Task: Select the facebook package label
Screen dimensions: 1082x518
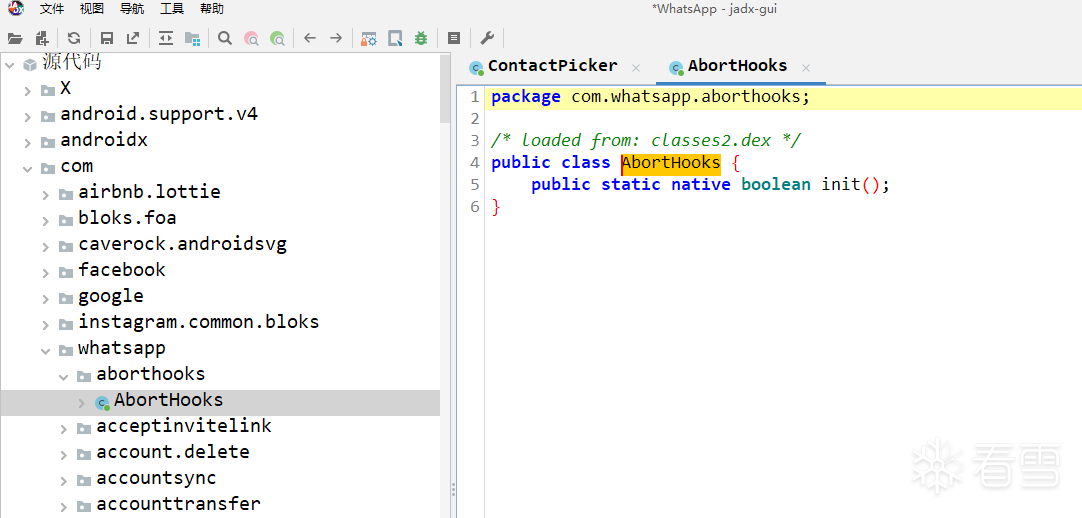Action: pos(121,270)
